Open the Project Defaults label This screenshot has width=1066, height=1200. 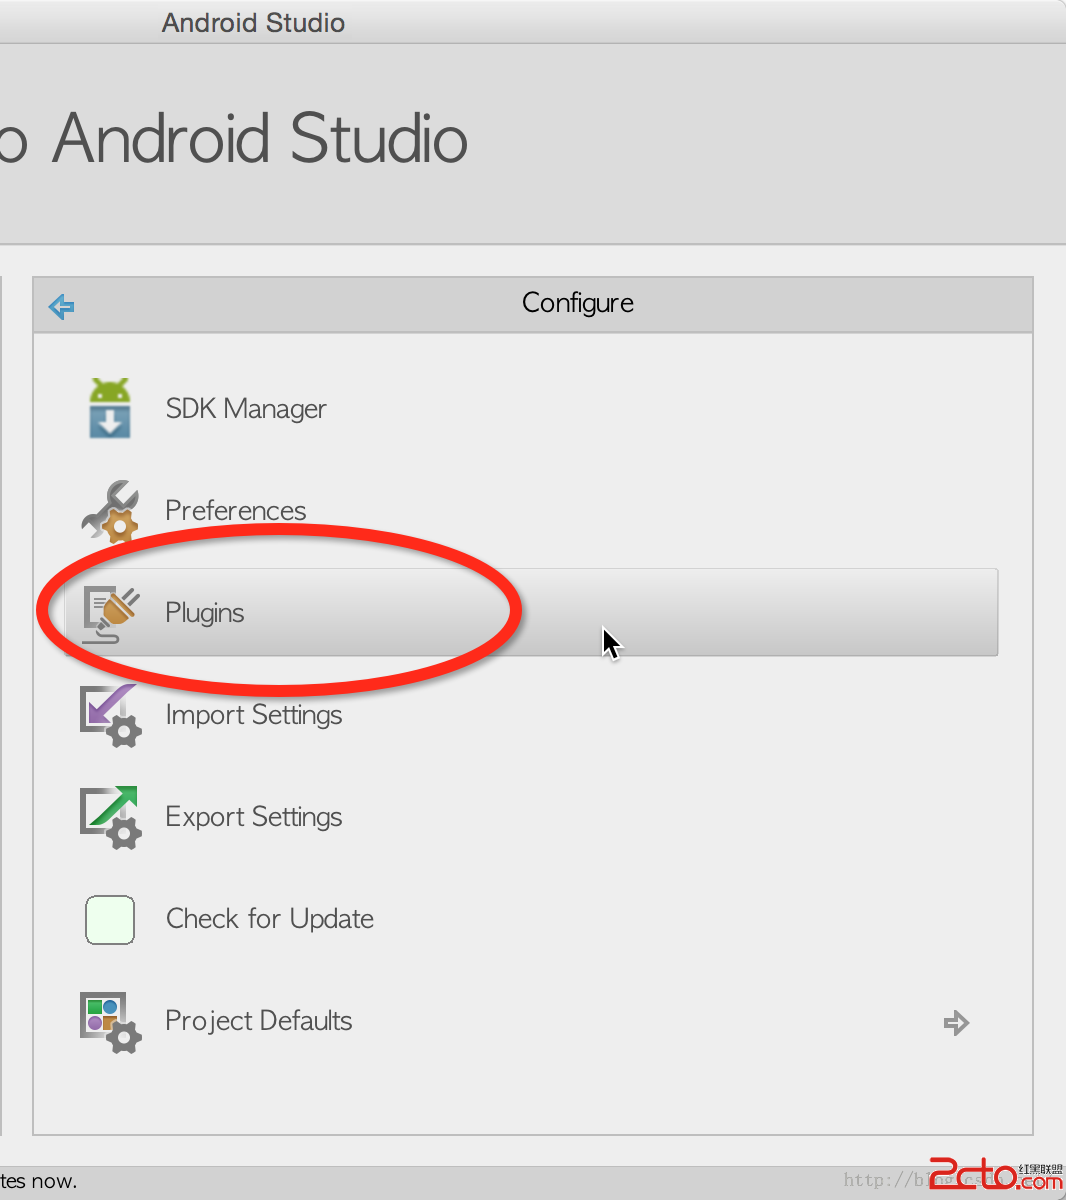(259, 1021)
